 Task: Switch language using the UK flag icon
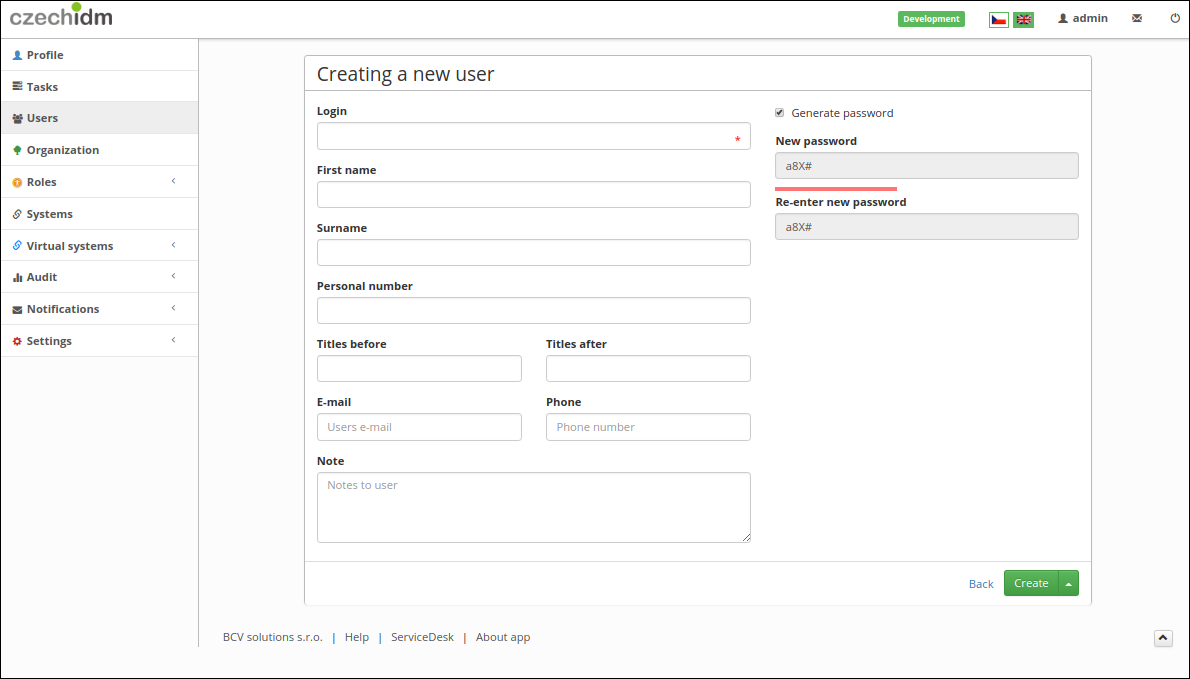point(1023,20)
